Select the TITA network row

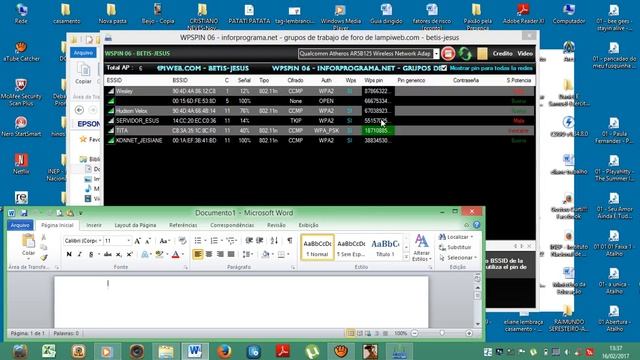319,131
